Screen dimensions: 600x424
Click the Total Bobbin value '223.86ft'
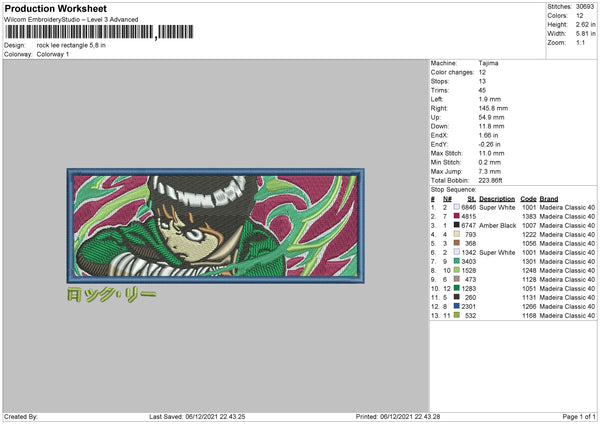pos(490,180)
